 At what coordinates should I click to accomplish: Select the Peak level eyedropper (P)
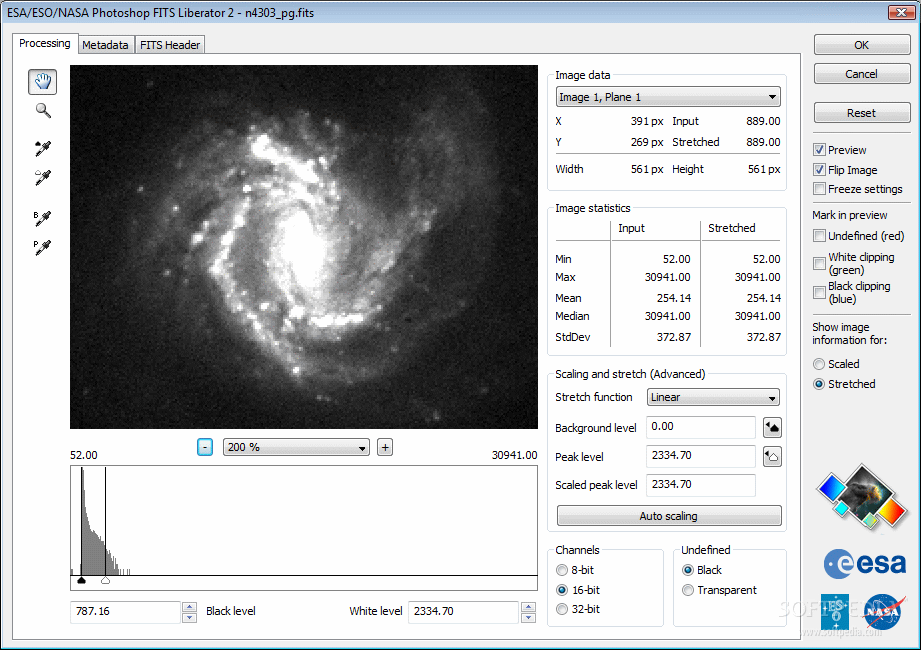point(42,247)
